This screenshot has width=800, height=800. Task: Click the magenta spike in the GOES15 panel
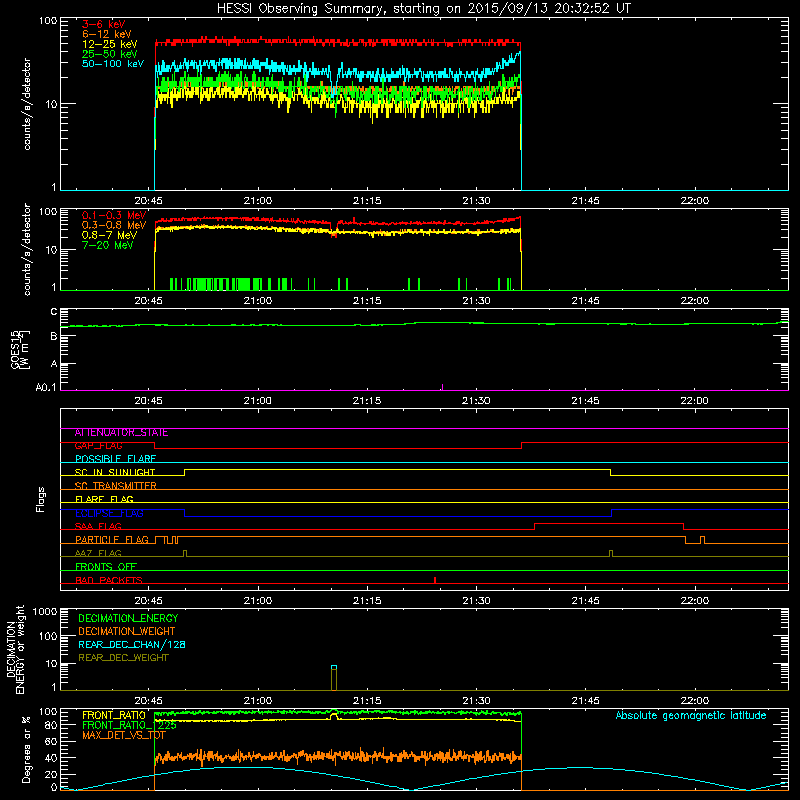tap(442, 387)
